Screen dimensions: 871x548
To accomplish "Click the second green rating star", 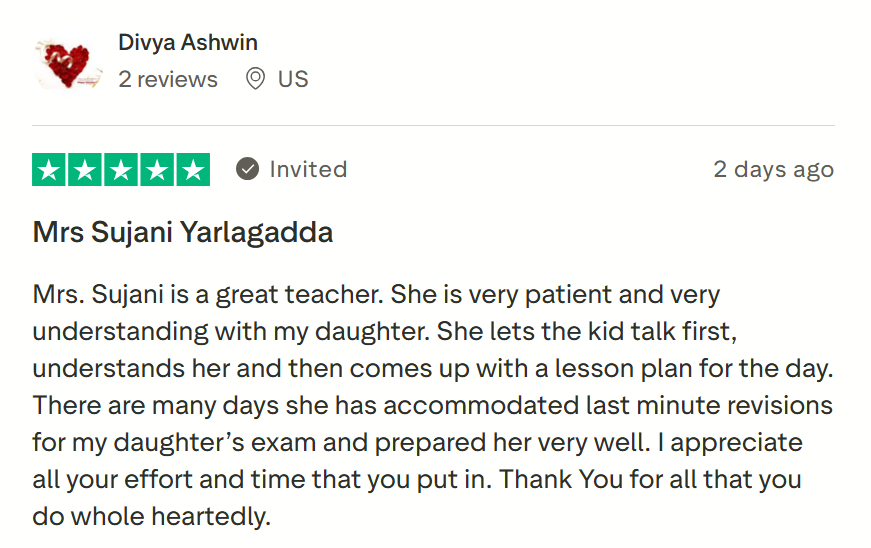I will tap(86, 170).
